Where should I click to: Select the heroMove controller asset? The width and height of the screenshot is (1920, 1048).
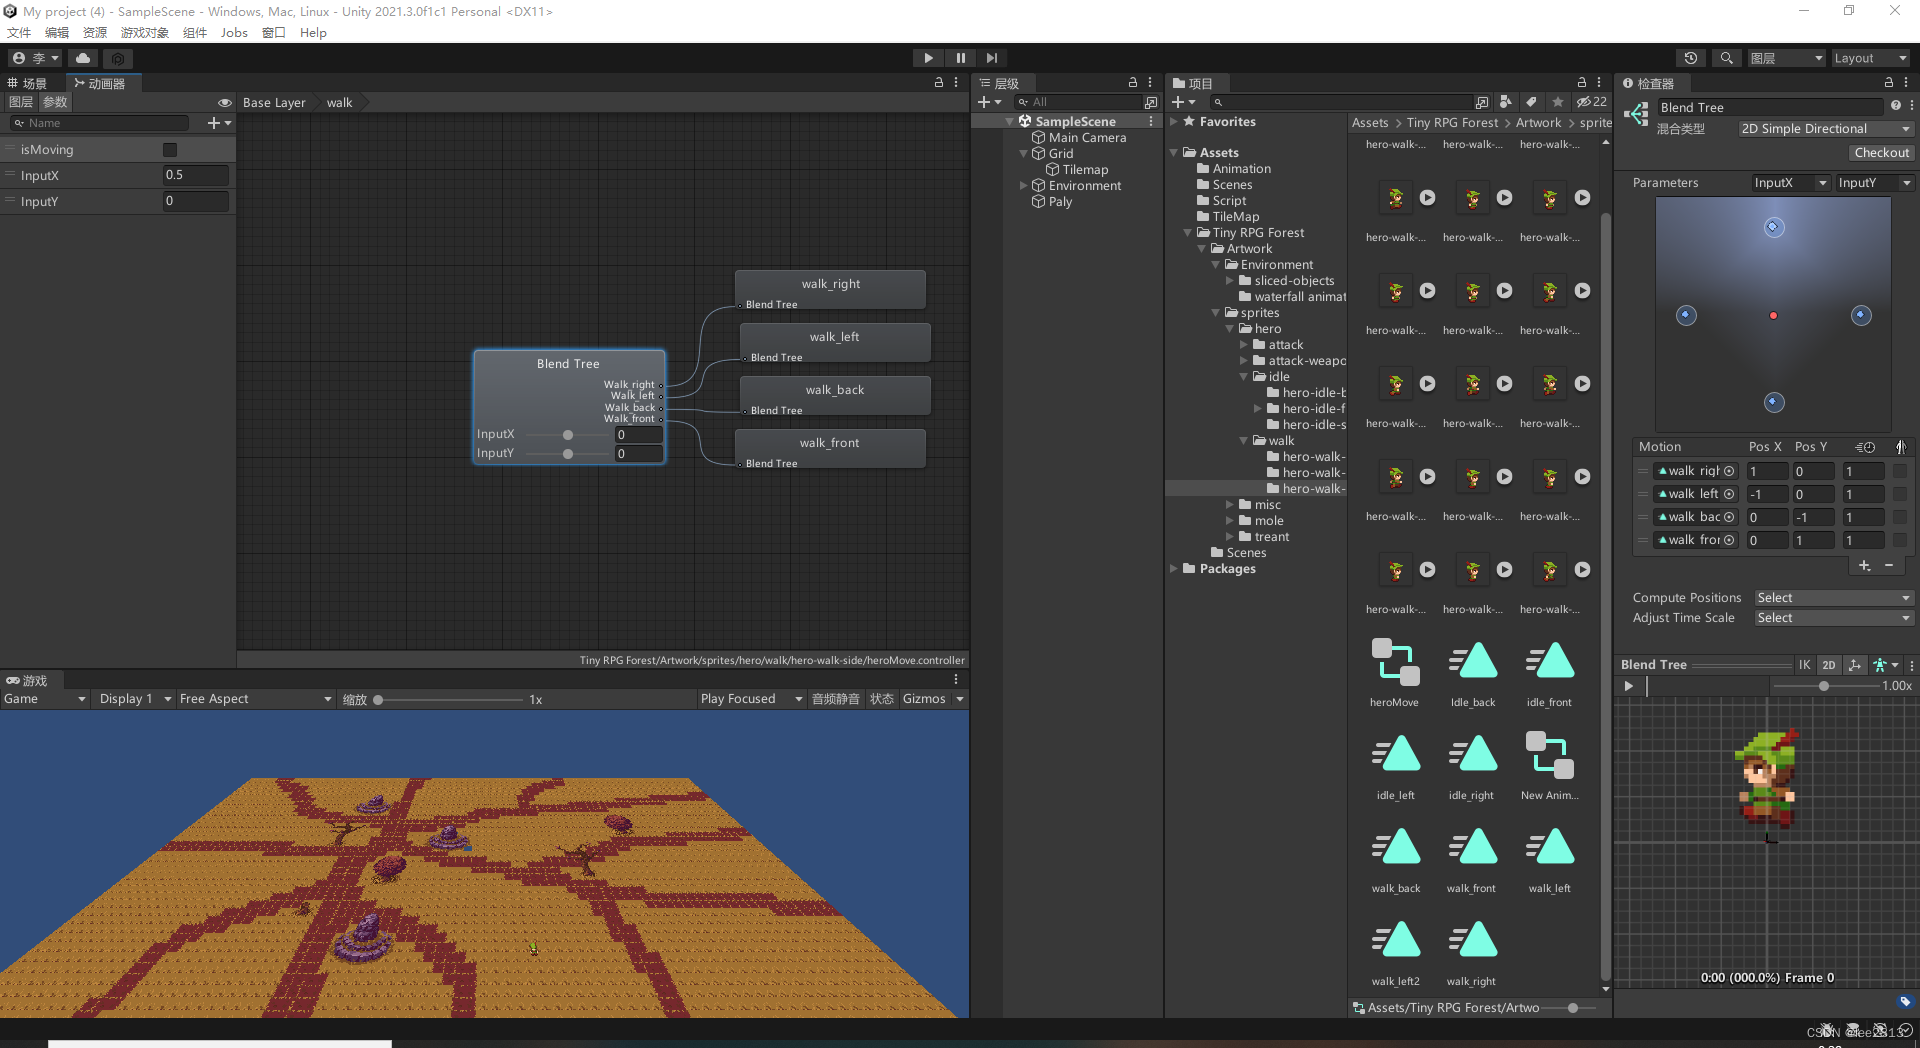pos(1395,672)
